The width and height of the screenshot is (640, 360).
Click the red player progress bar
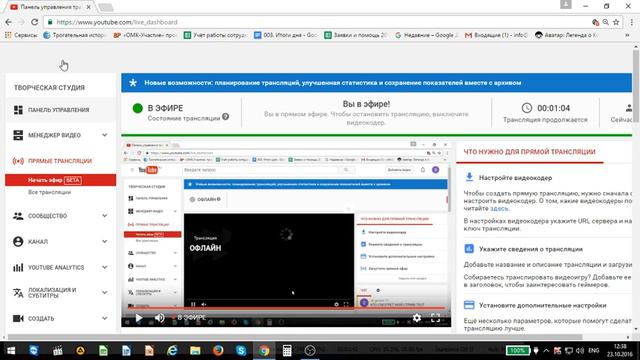[x=286, y=308]
